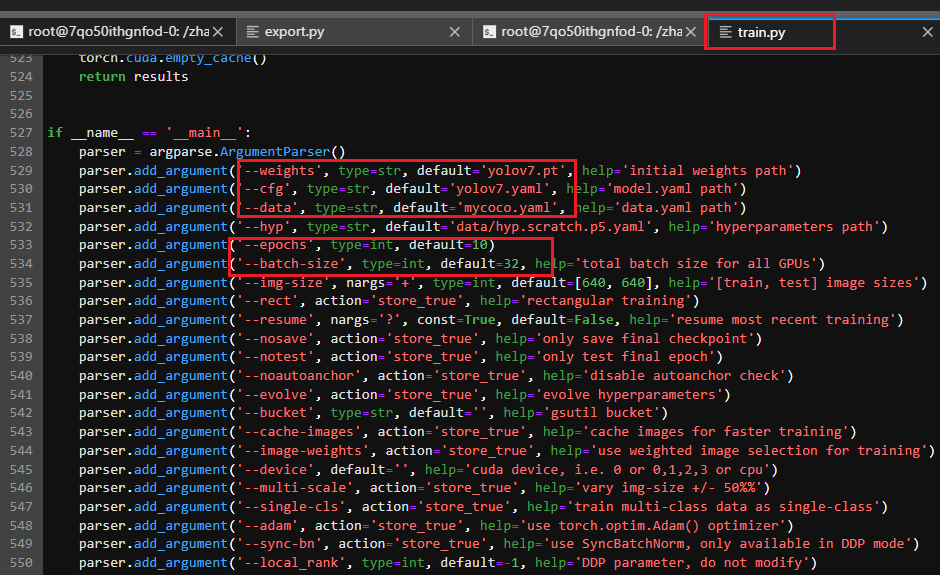Click '--resume' argument string
The height and width of the screenshot is (575, 940).
pyautogui.click(x=276, y=320)
